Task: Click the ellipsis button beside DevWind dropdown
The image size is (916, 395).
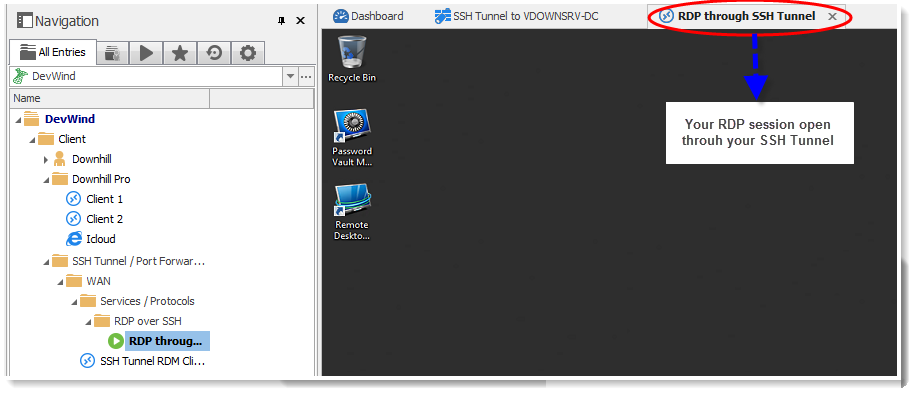Action: point(307,76)
